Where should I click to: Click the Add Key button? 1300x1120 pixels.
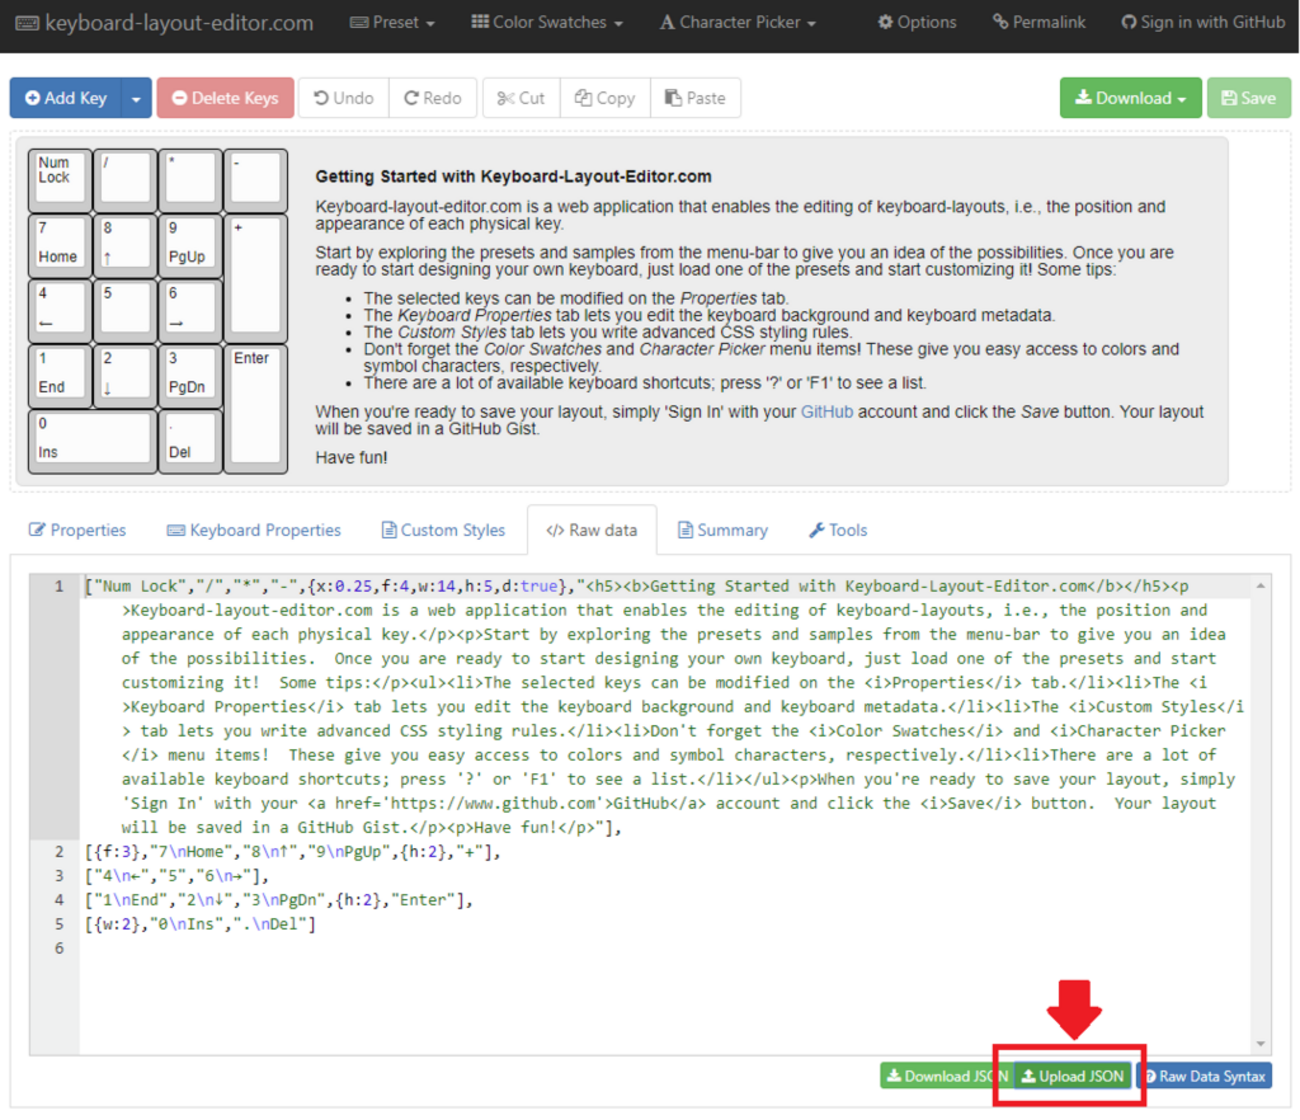click(x=66, y=98)
